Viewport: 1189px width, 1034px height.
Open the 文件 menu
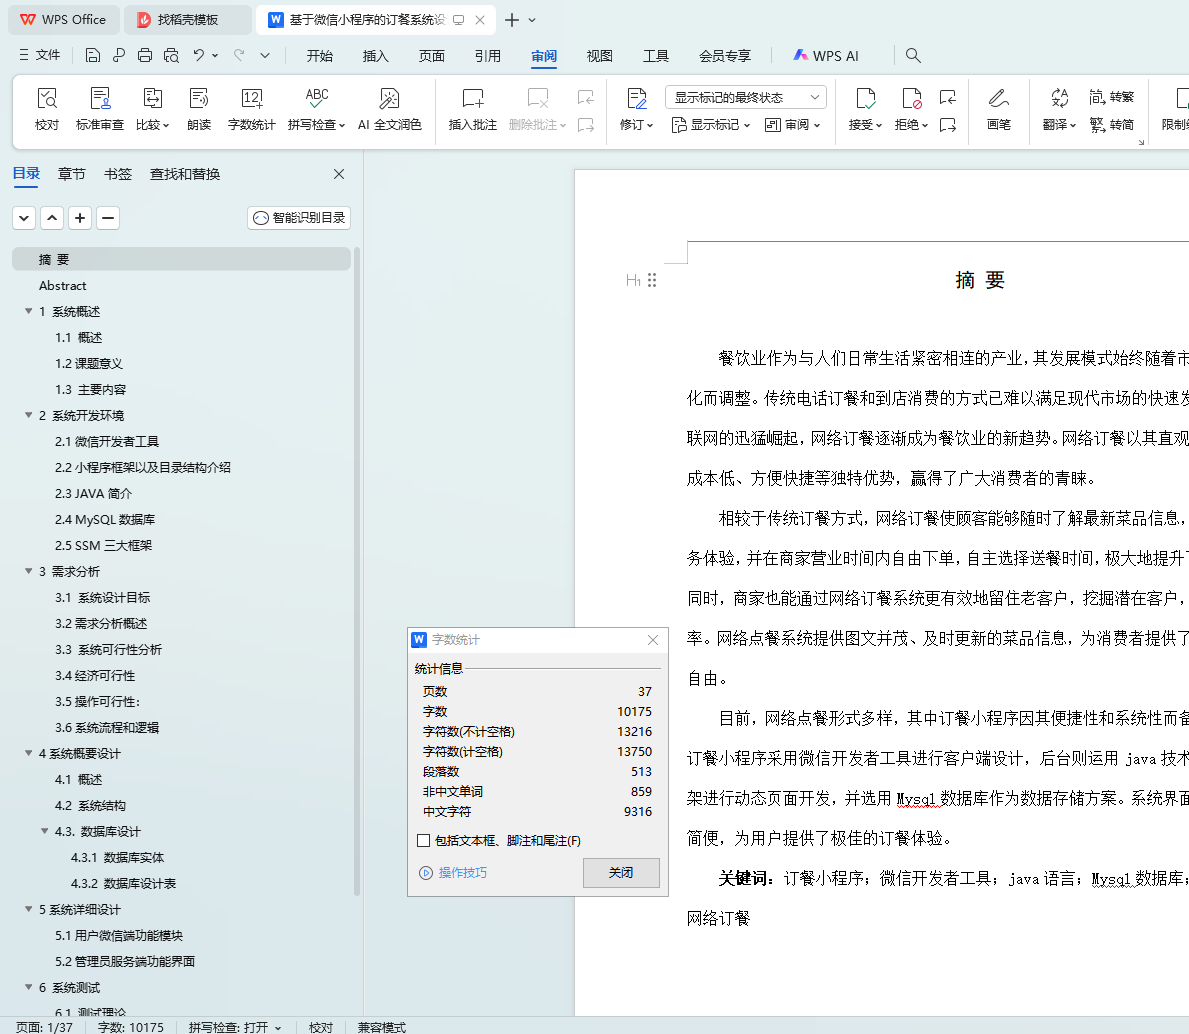39,55
